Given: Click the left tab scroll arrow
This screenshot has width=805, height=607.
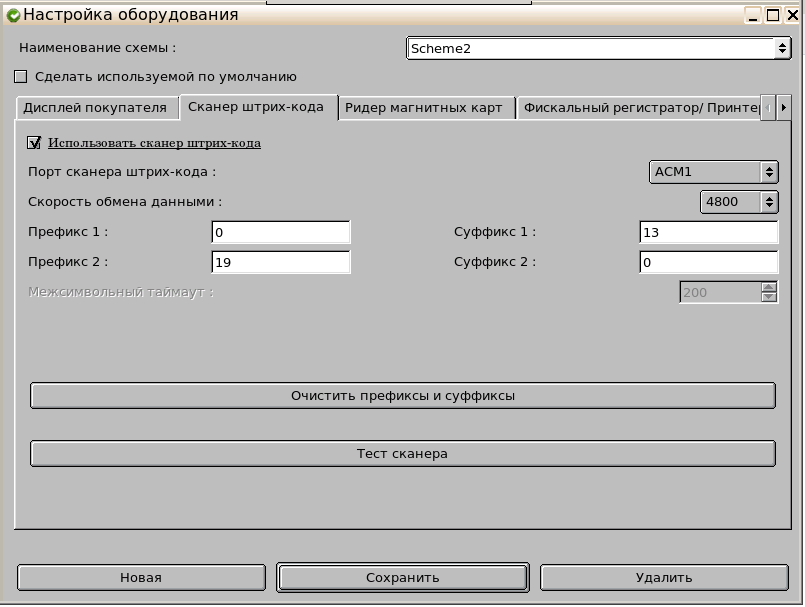Looking at the screenshot, I should click(x=768, y=108).
